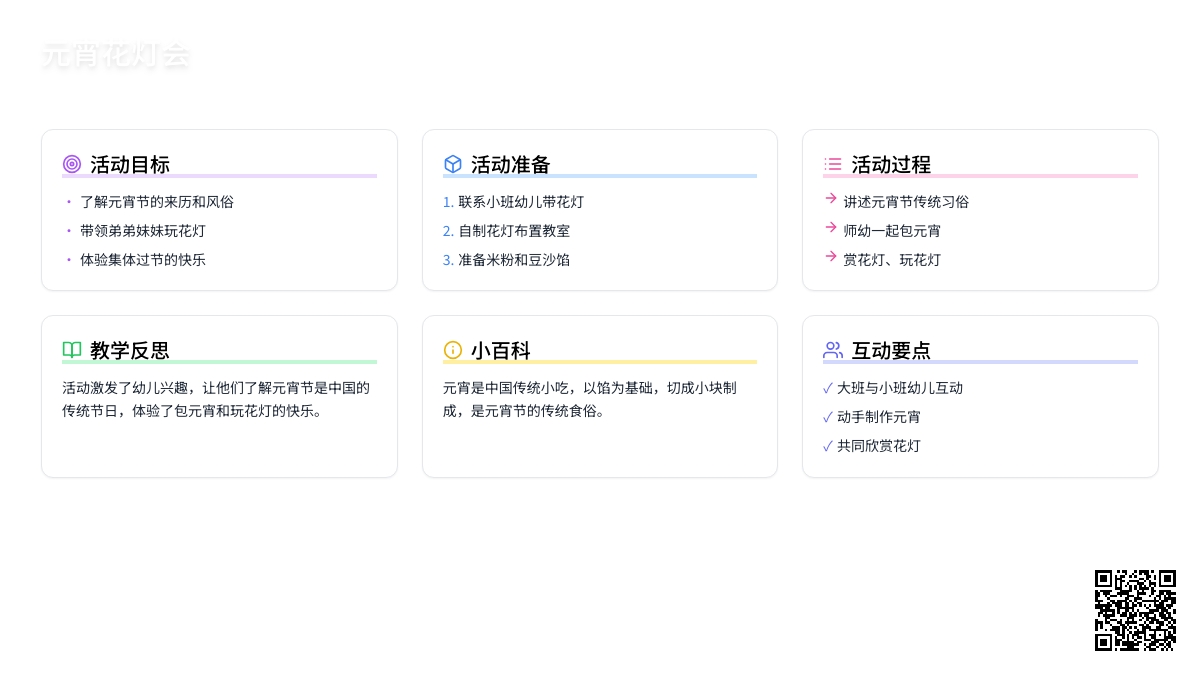Click the arrow icon before 师幼一起包元宵

(831, 228)
